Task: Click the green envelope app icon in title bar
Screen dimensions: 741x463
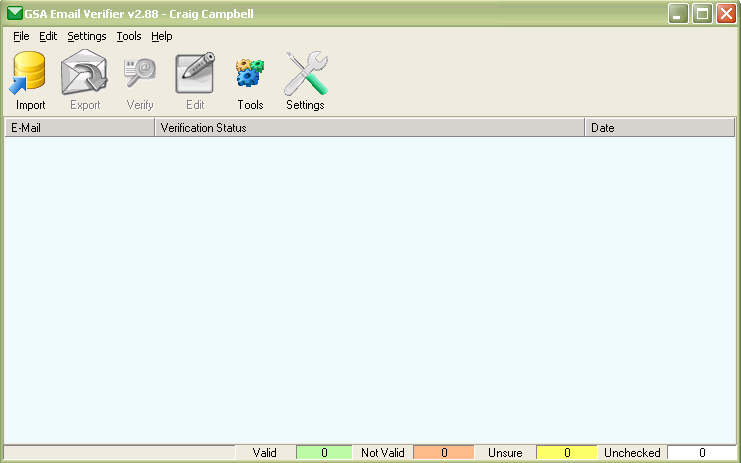Action: (15, 13)
